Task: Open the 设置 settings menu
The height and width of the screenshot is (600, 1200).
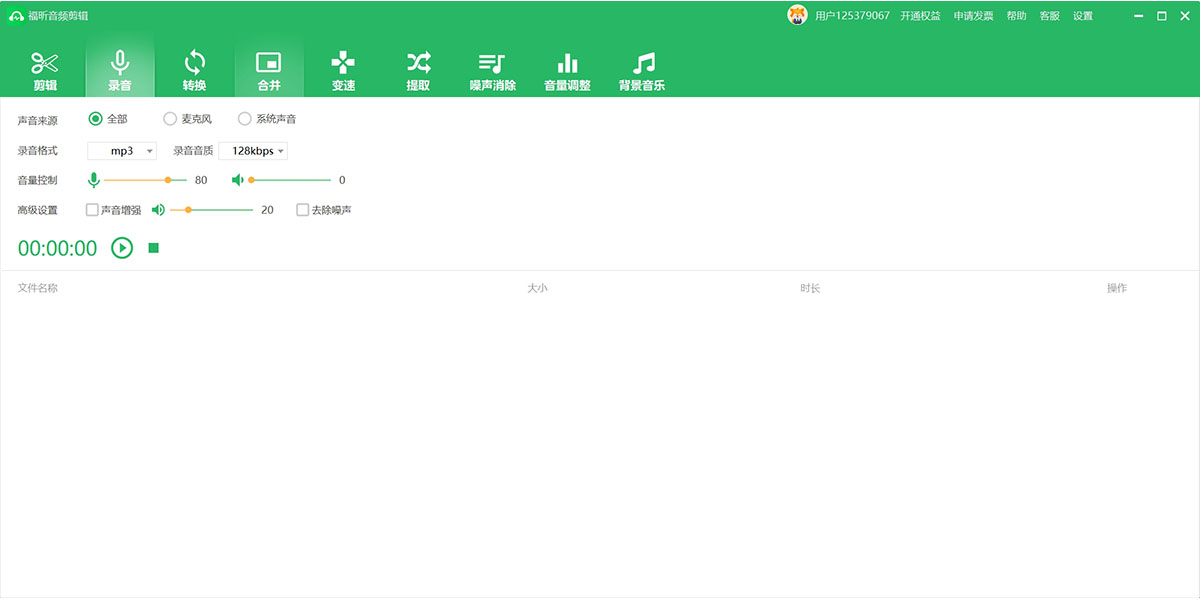Action: tap(1083, 16)
